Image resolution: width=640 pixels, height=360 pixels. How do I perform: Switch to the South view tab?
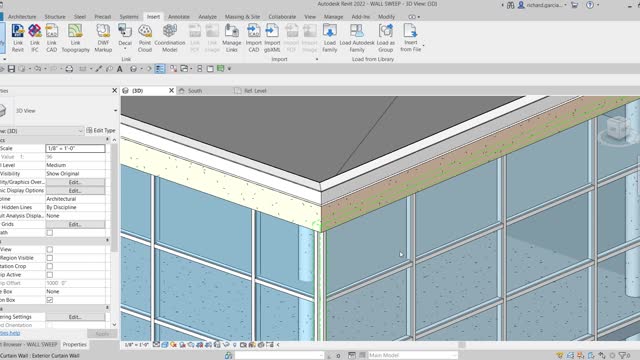[x=195, y=91]
